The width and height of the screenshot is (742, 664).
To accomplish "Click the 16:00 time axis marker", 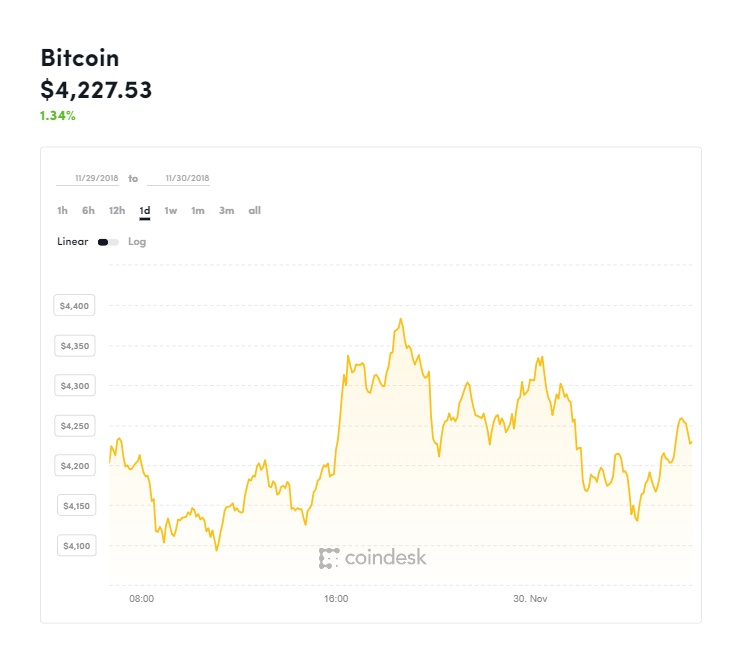I will 336,599.
